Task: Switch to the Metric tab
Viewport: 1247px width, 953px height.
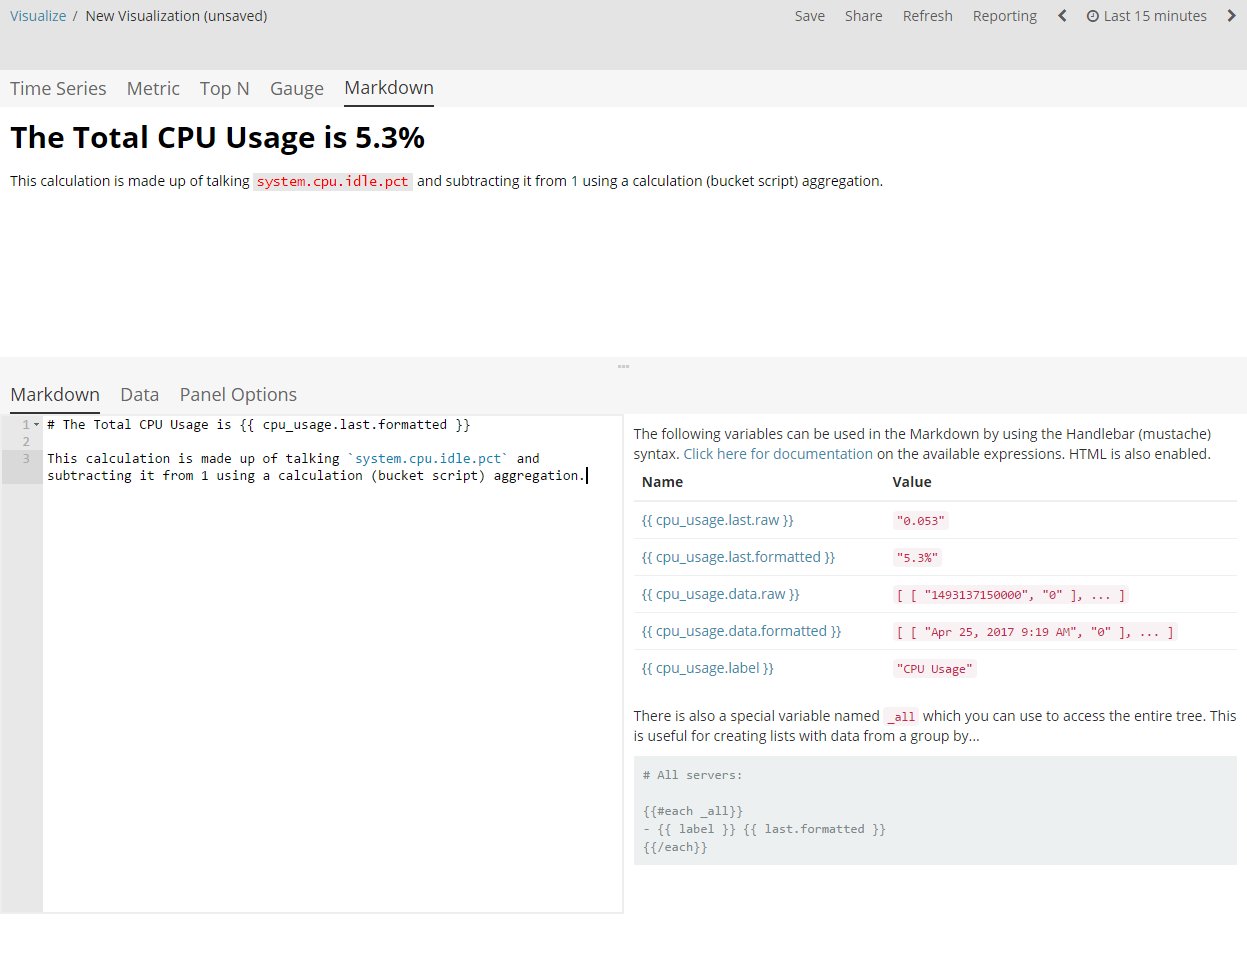Action: point(153,88)
